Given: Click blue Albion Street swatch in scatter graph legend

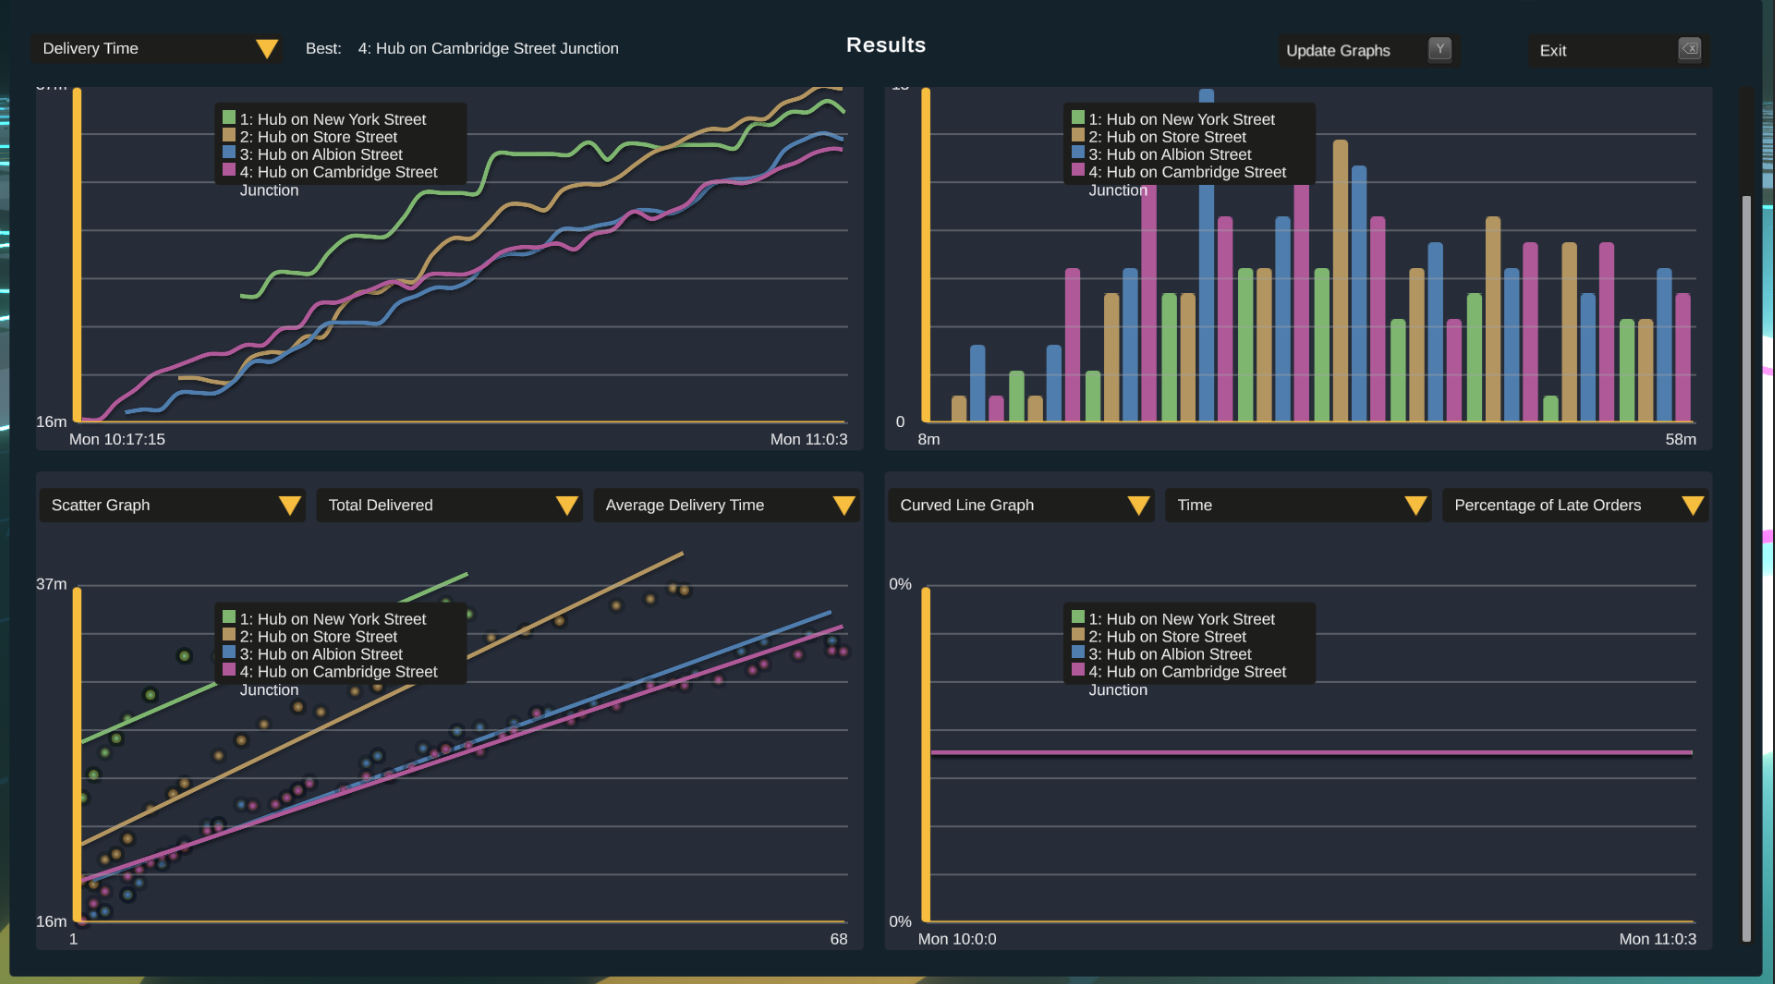Looking at the screenshot, I should [x=229, y=653].
